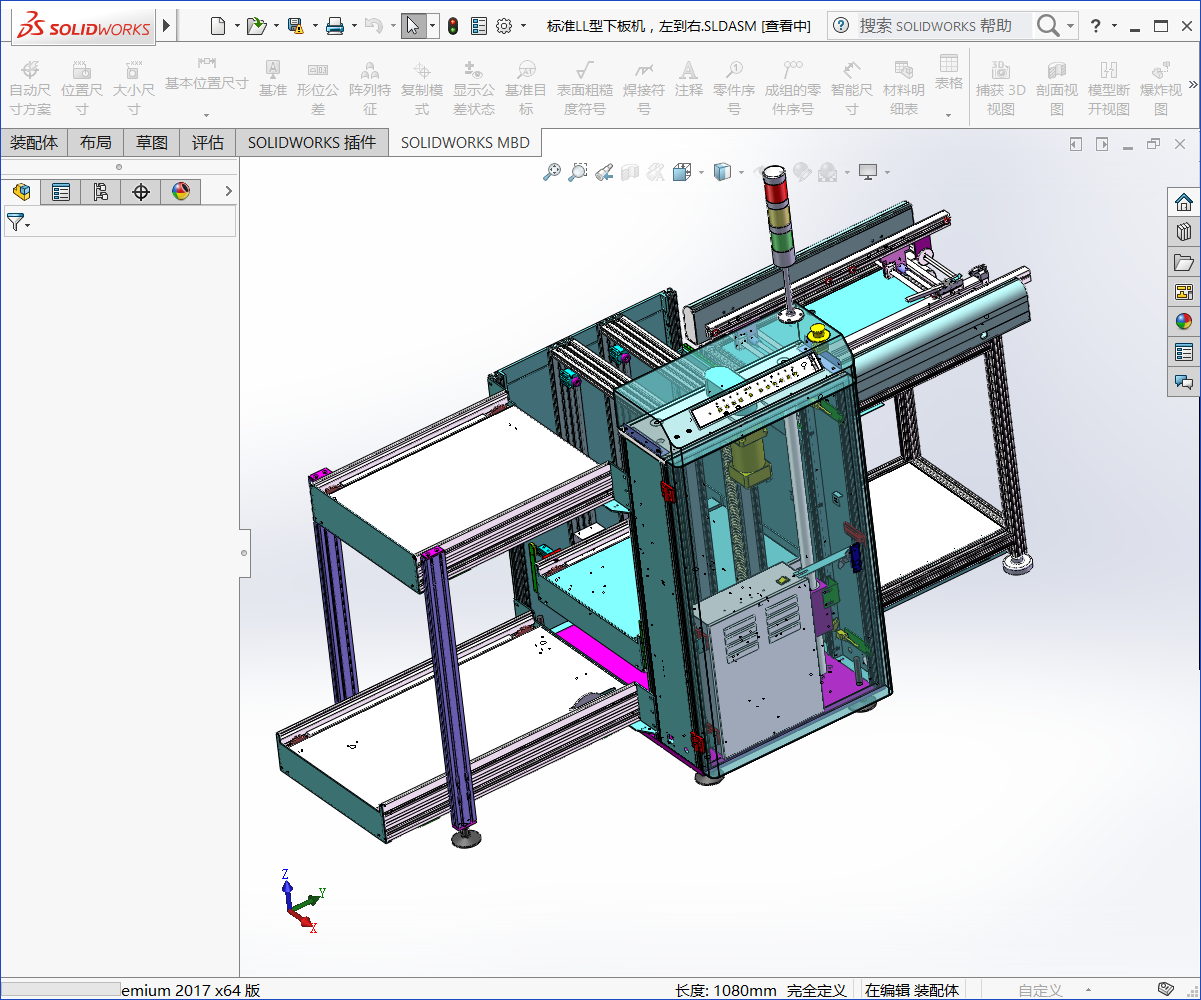The height and width of the screenshot is (1000, 1201).
Task: Click the 自动尺寸方案 button
Action: [x=30, y=87]
